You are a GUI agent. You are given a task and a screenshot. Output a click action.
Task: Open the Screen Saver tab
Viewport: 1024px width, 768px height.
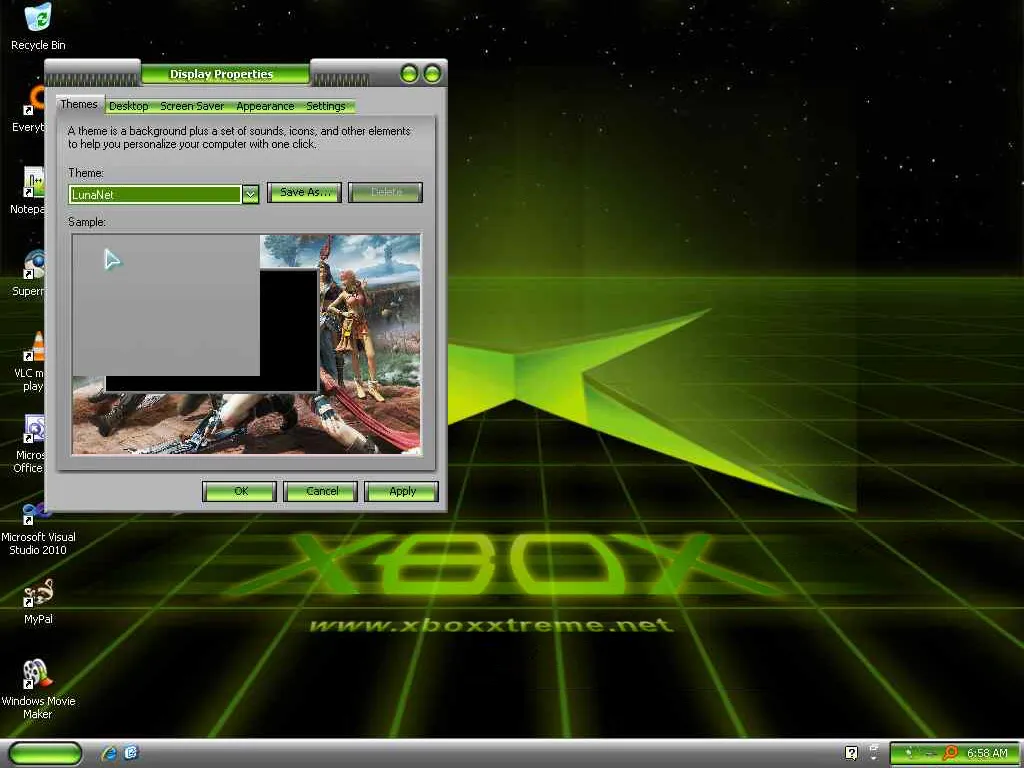click(x=192, y=106)
